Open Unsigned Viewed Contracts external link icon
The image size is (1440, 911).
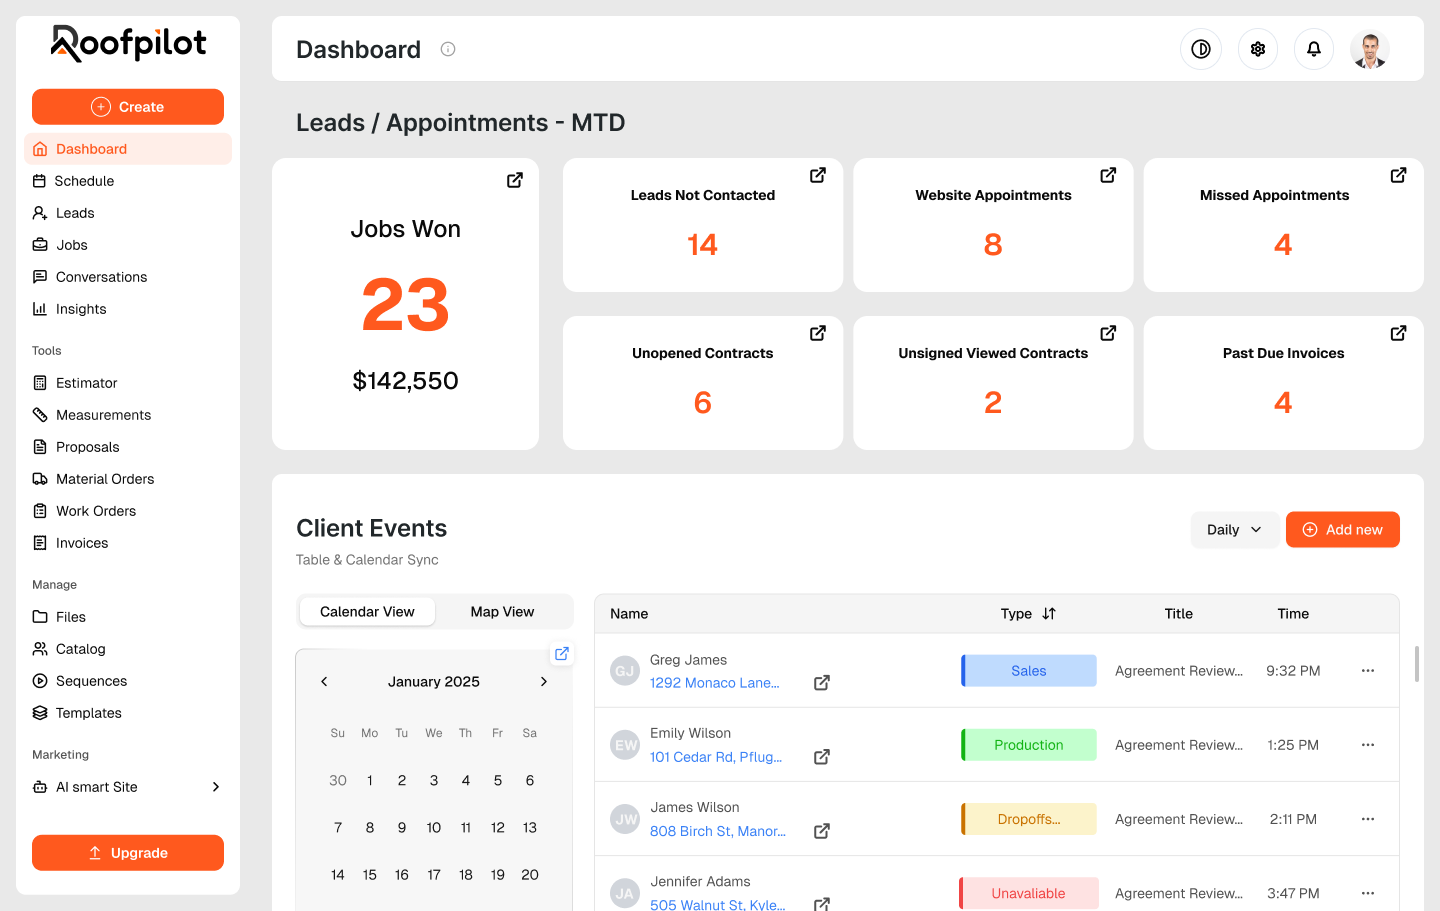pyautogui.click(x=1108, y=333)
